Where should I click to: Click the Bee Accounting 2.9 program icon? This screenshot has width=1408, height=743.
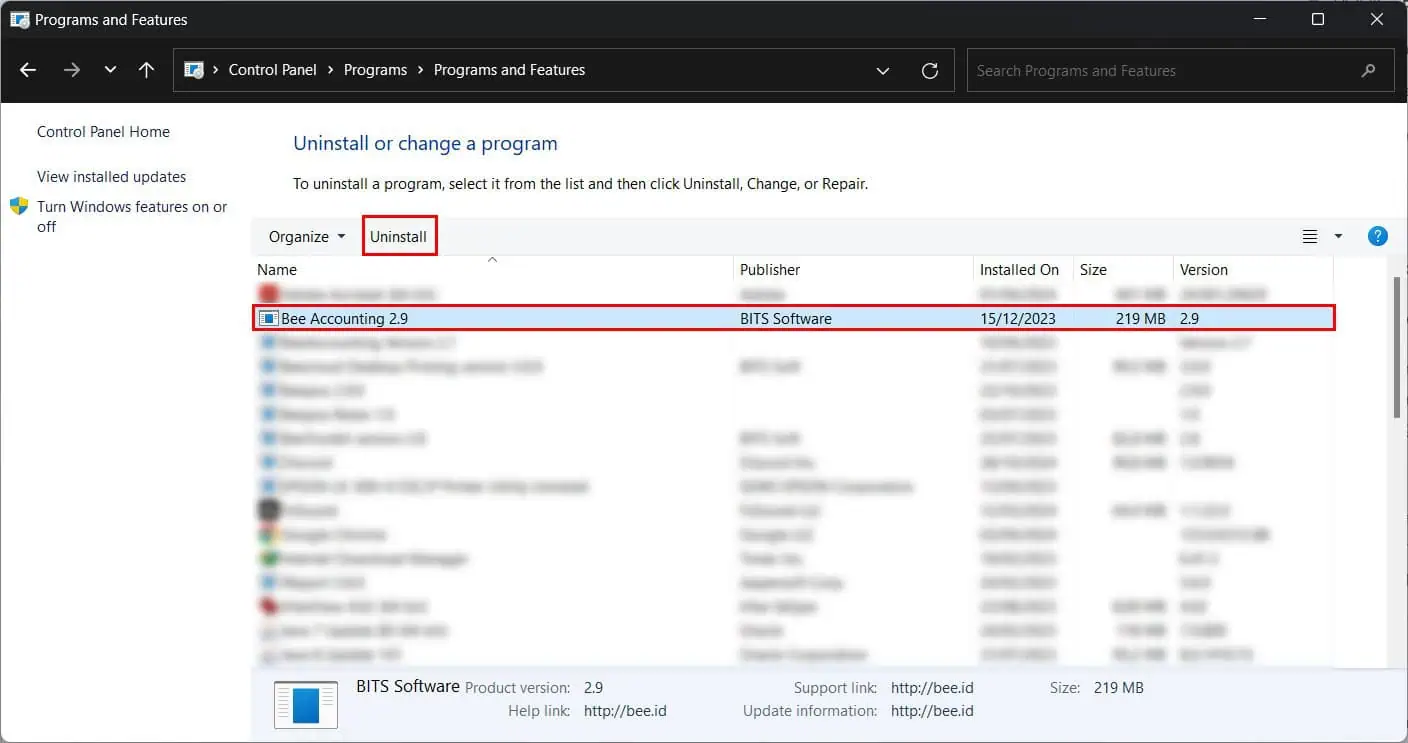click(x=268, y=318)
